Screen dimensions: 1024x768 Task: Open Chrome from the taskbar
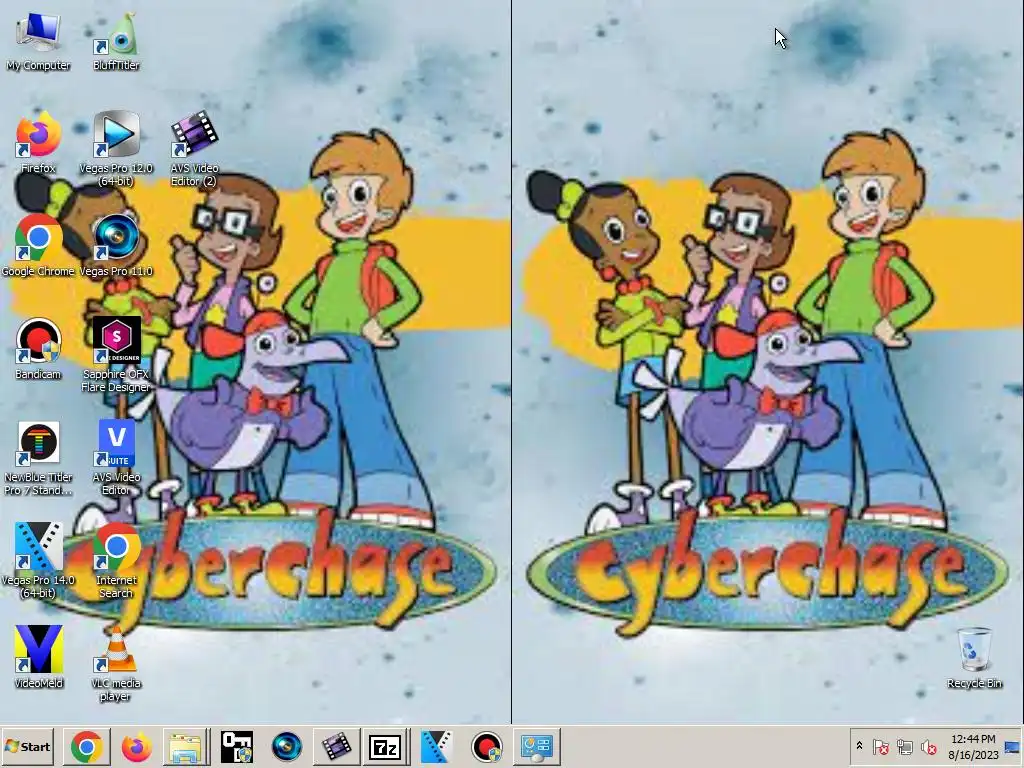(87, 746)
